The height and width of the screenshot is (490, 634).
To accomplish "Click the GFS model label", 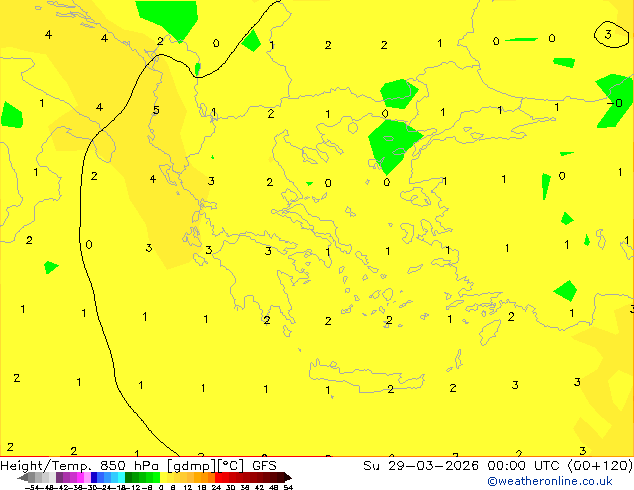I will tap(264, 466).
